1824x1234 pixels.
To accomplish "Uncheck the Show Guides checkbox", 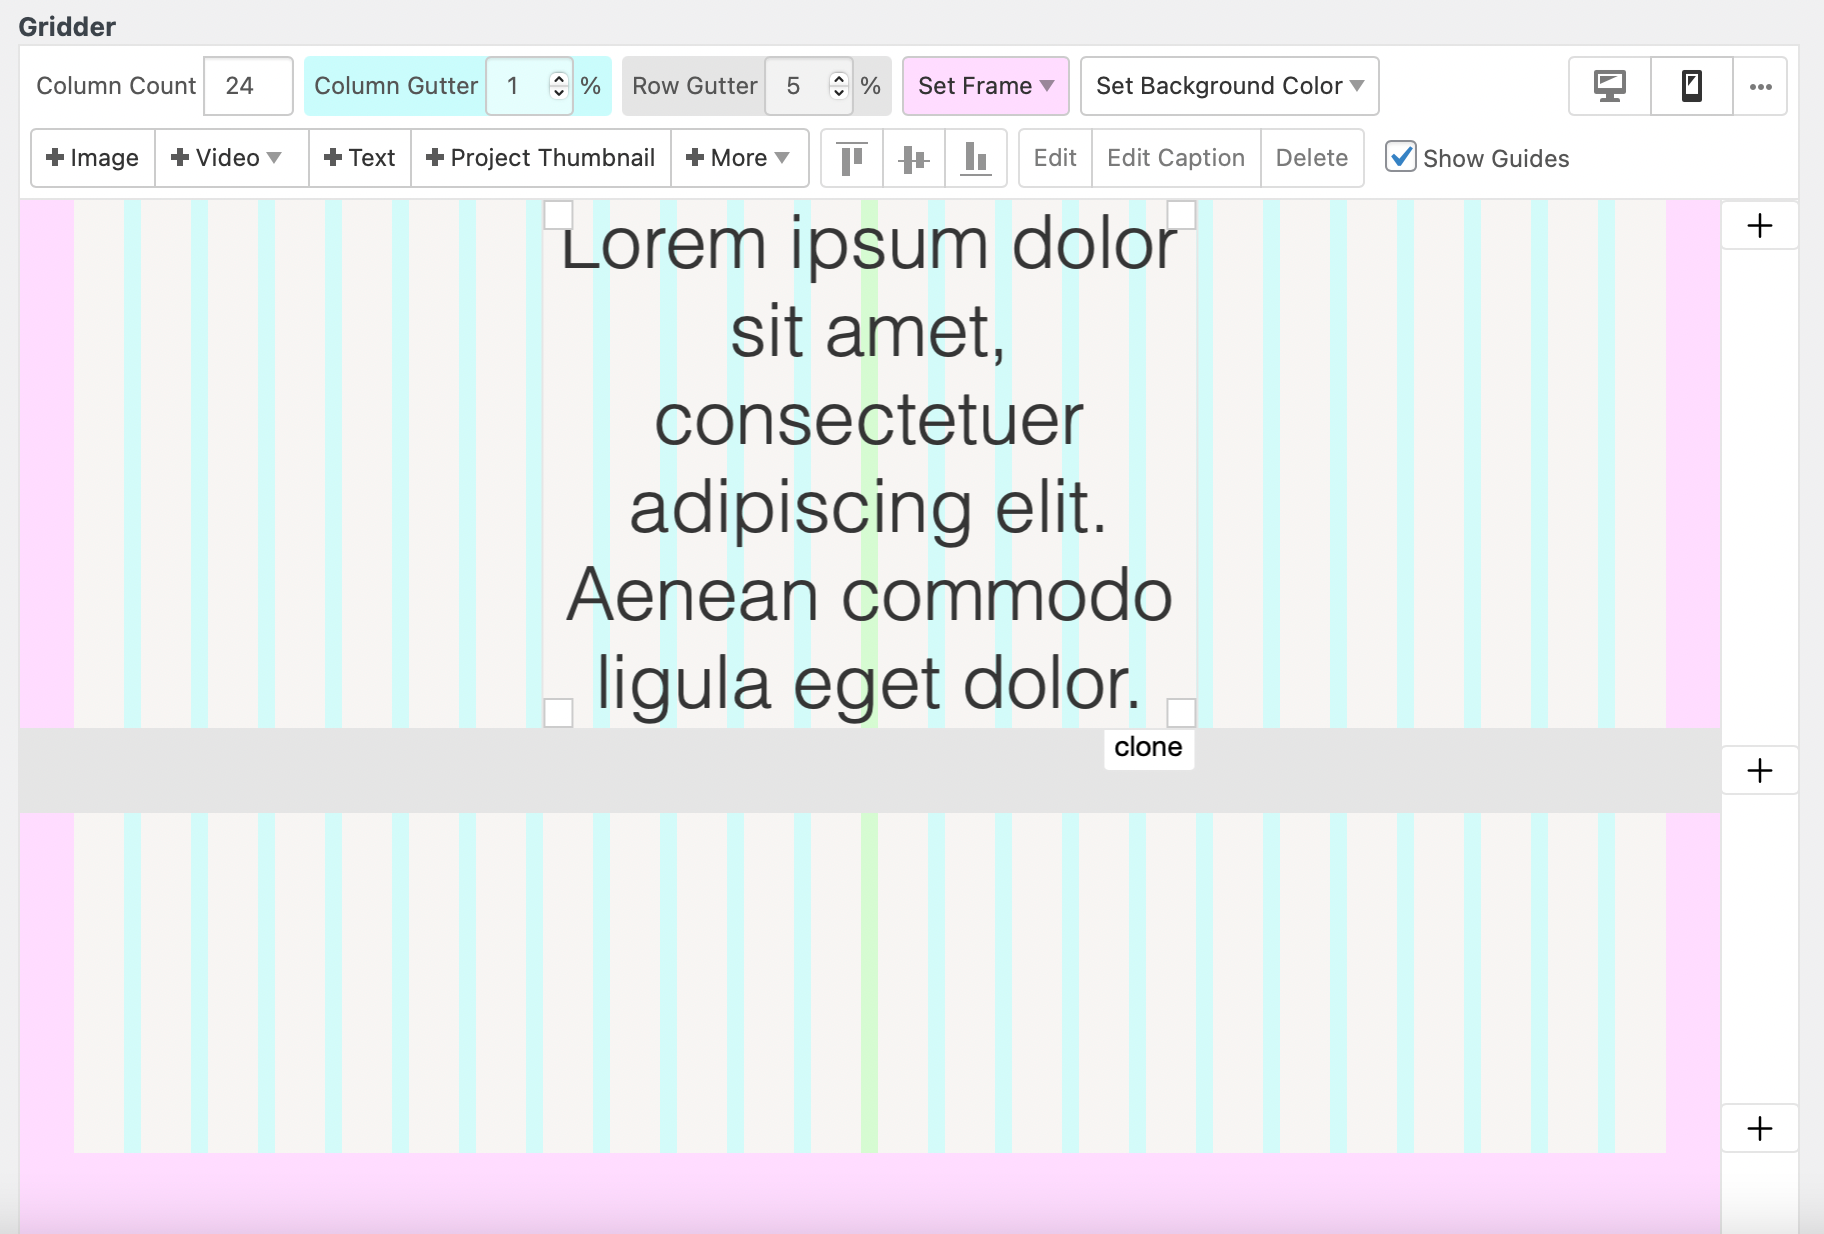I will (x=1400, y=157).
